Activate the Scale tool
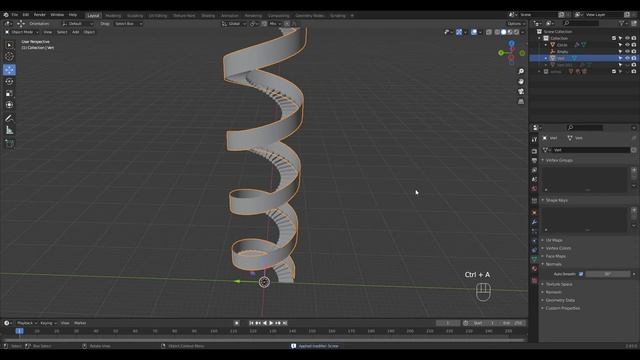 (9, 93)
